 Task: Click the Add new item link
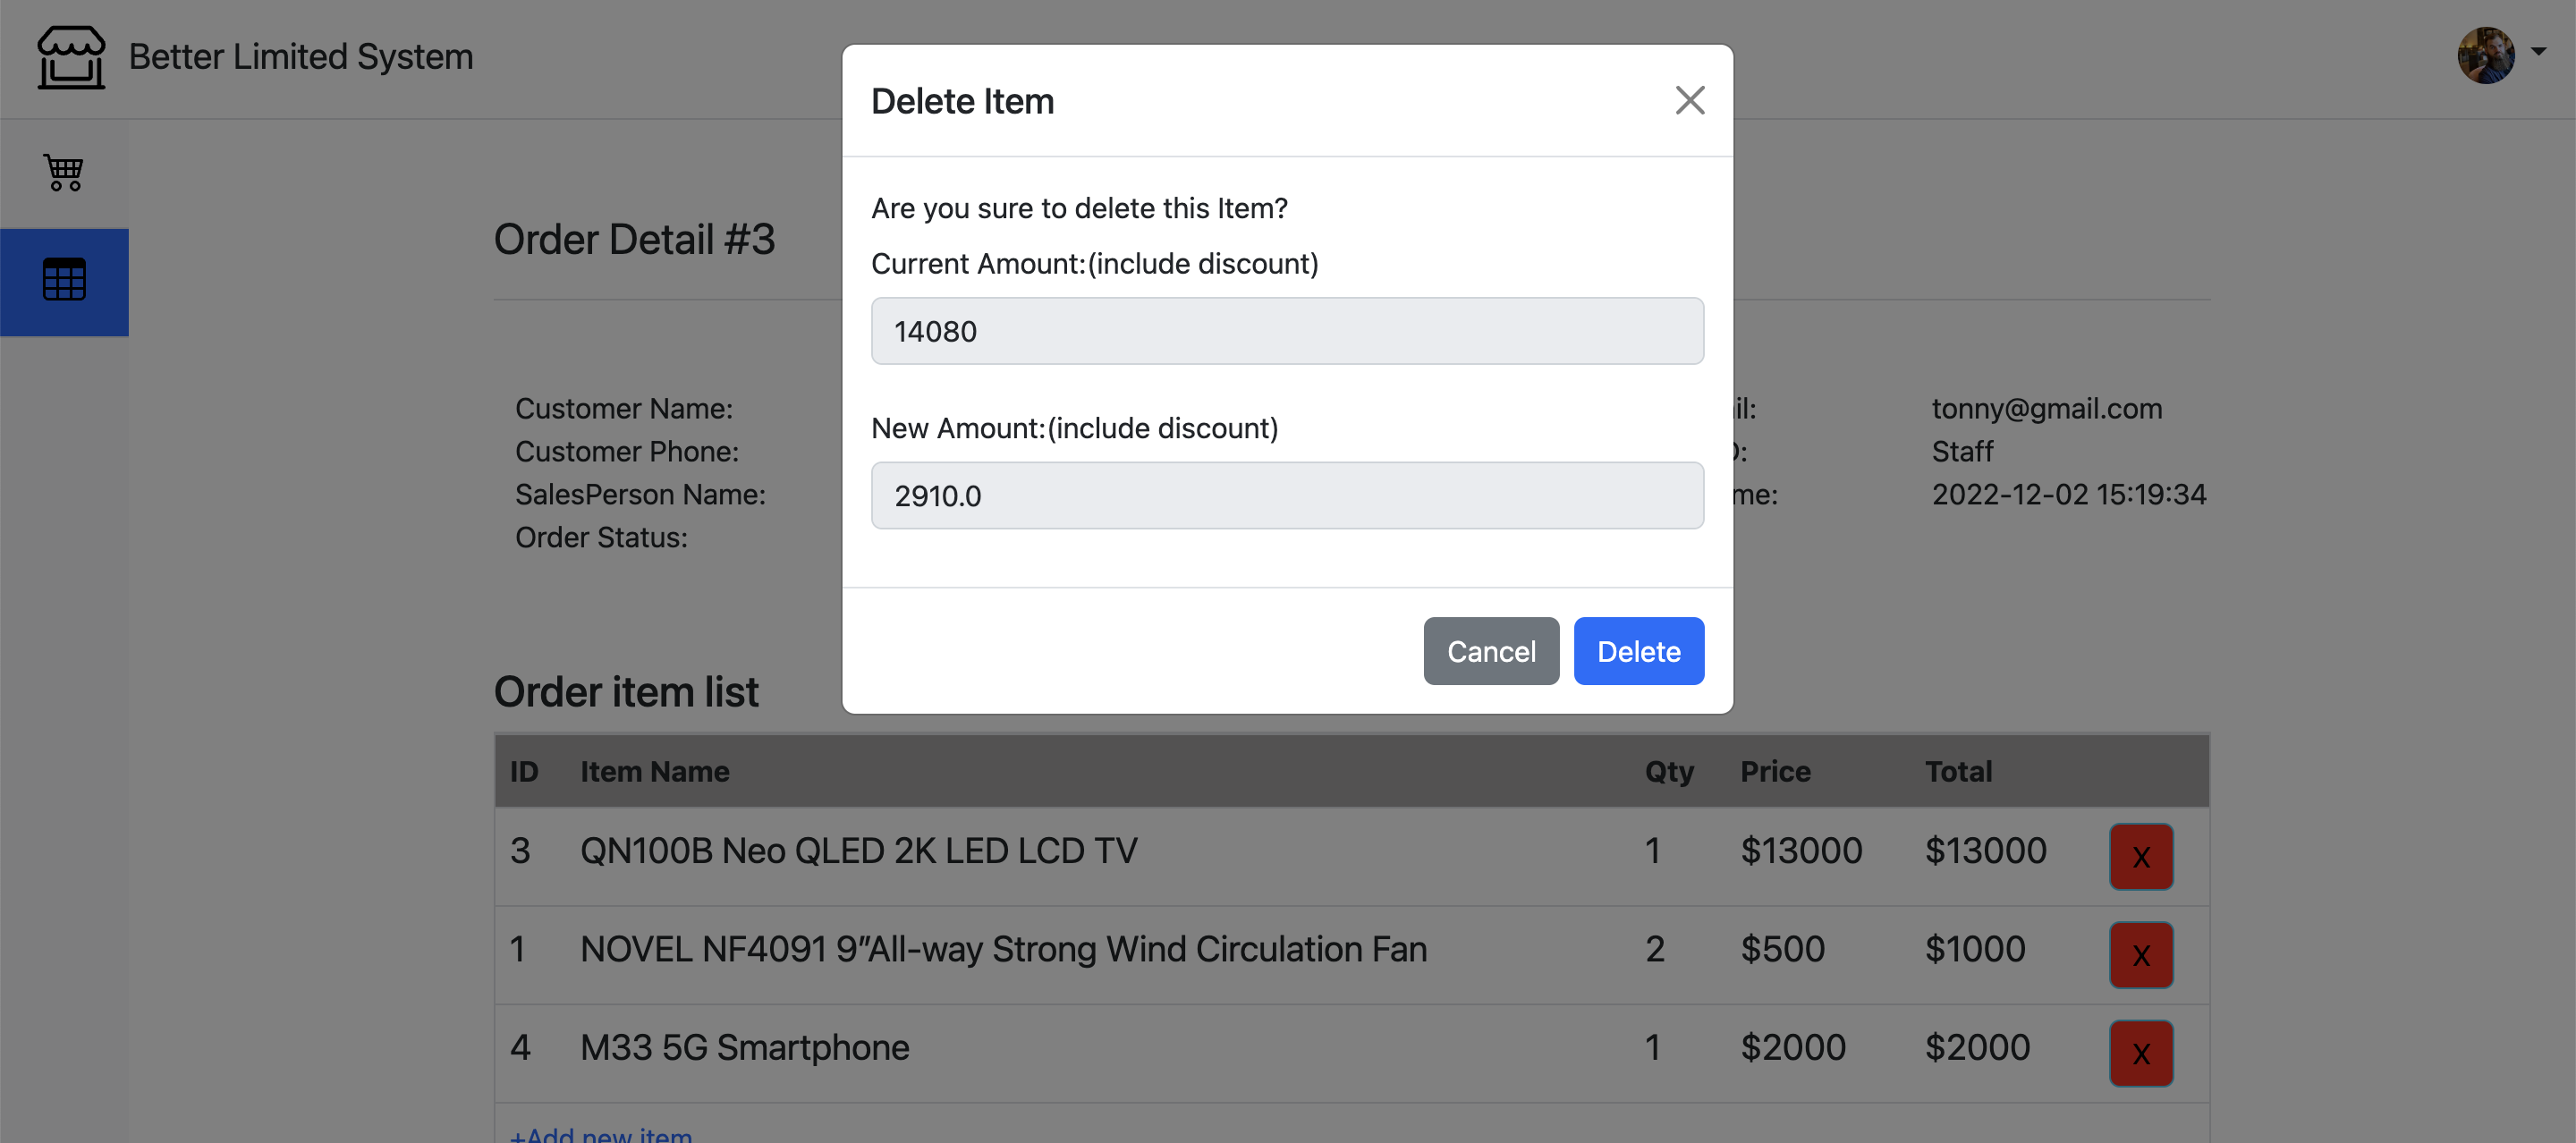[x=601, y=1134]
